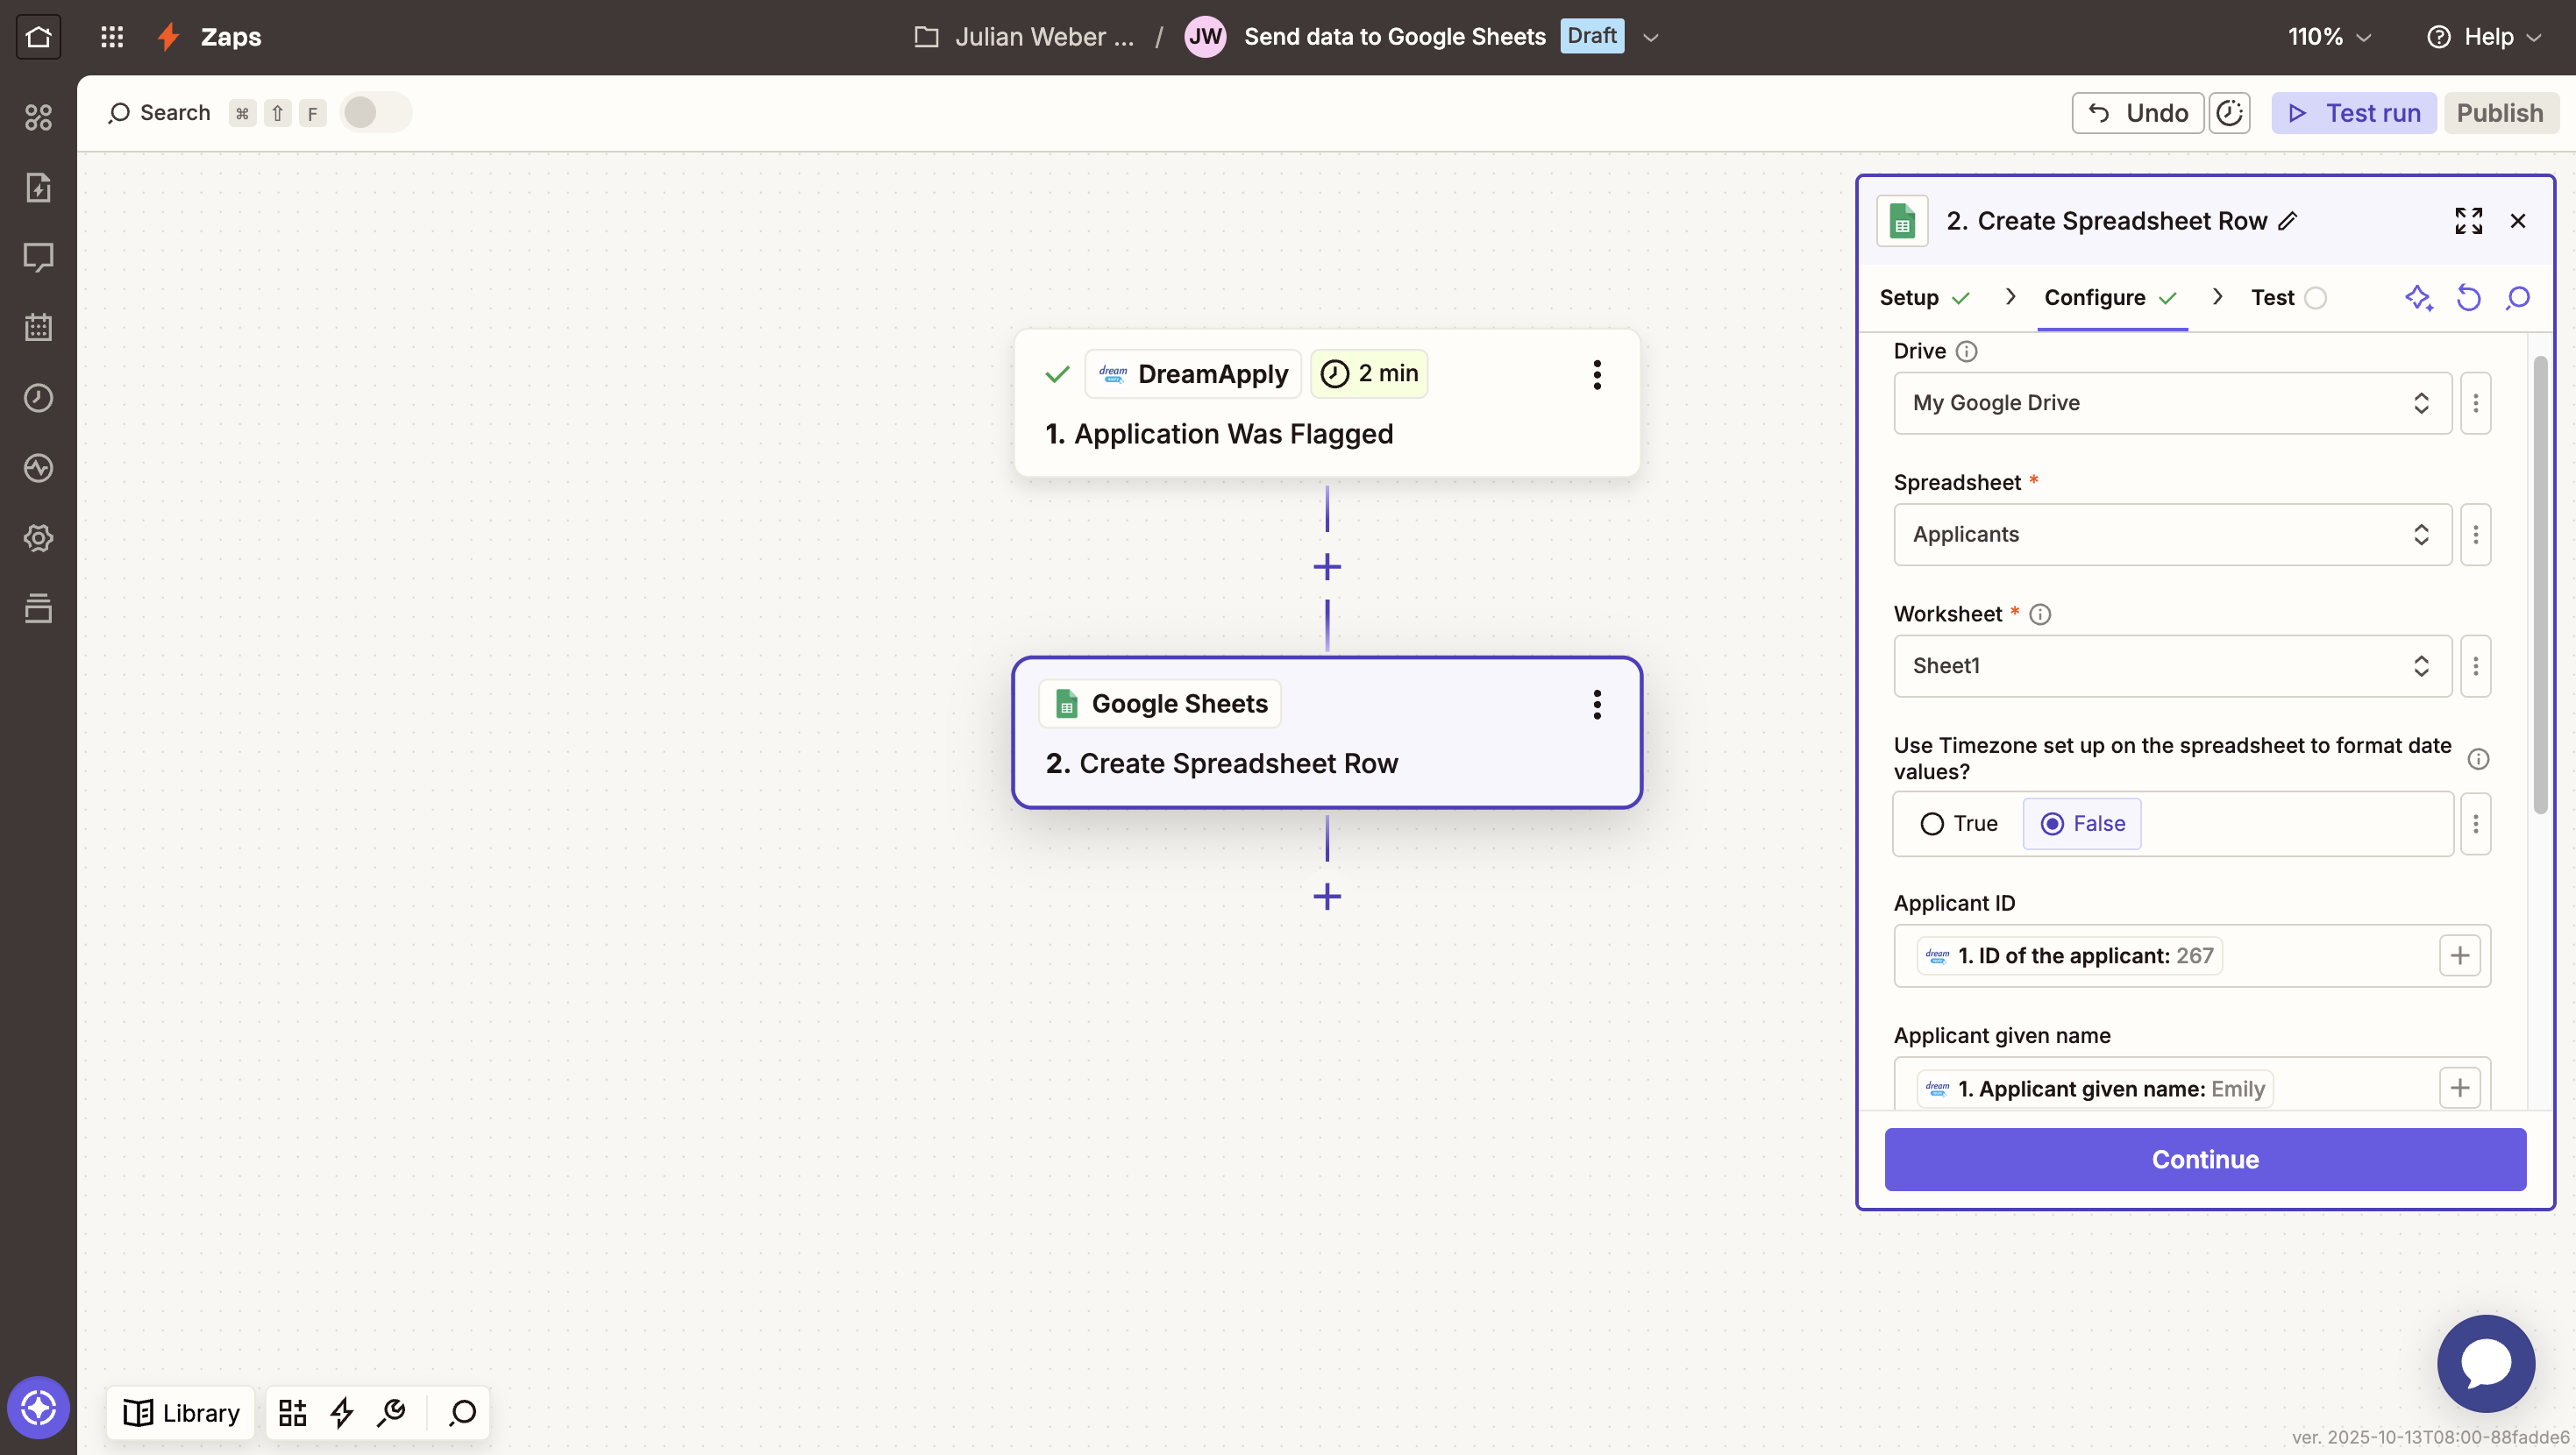This screenshot has width=2576, height=1455.
Task: Expand the Help menu
Action: pos(2484,37)
